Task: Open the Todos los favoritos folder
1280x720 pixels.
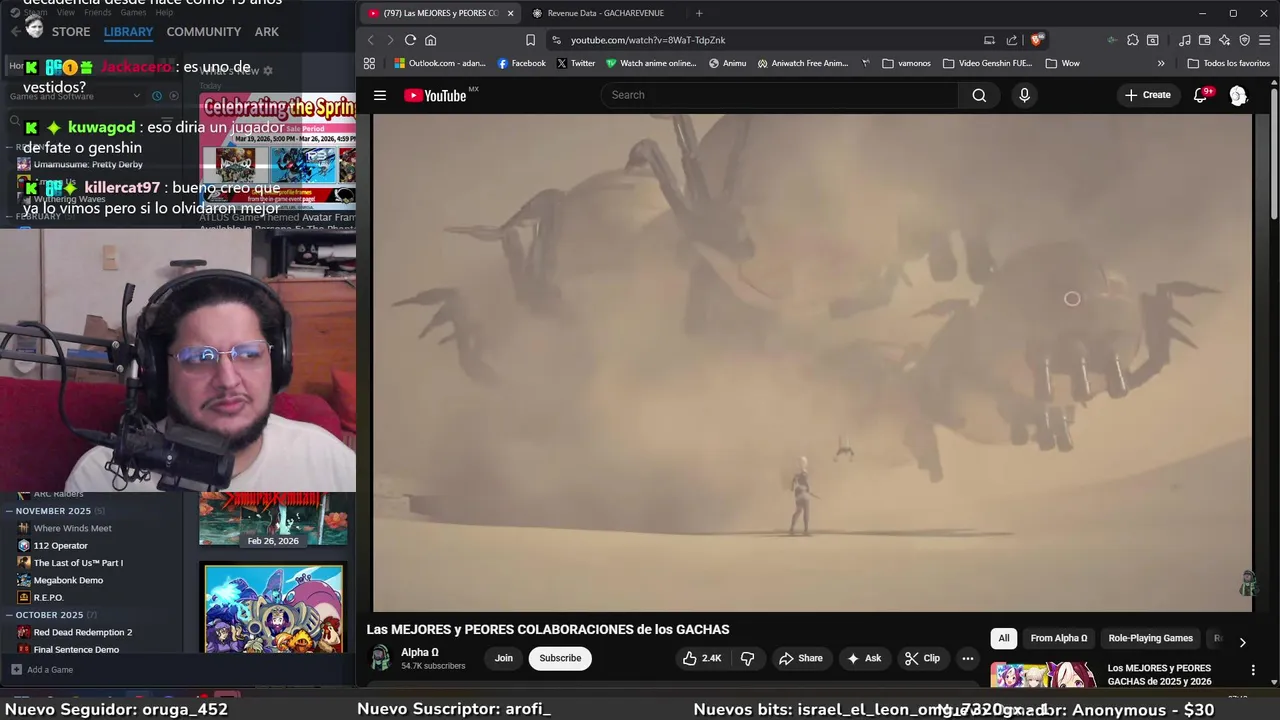Action: [1229, 63]
